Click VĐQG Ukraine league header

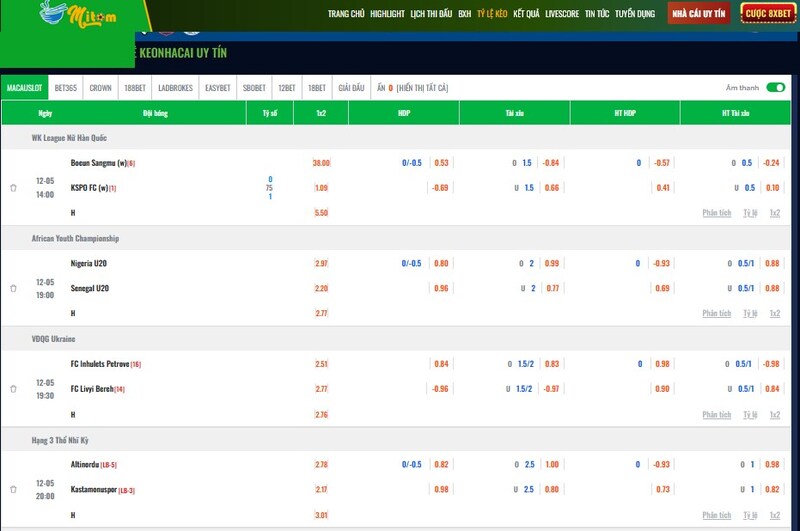click(53, 339)
